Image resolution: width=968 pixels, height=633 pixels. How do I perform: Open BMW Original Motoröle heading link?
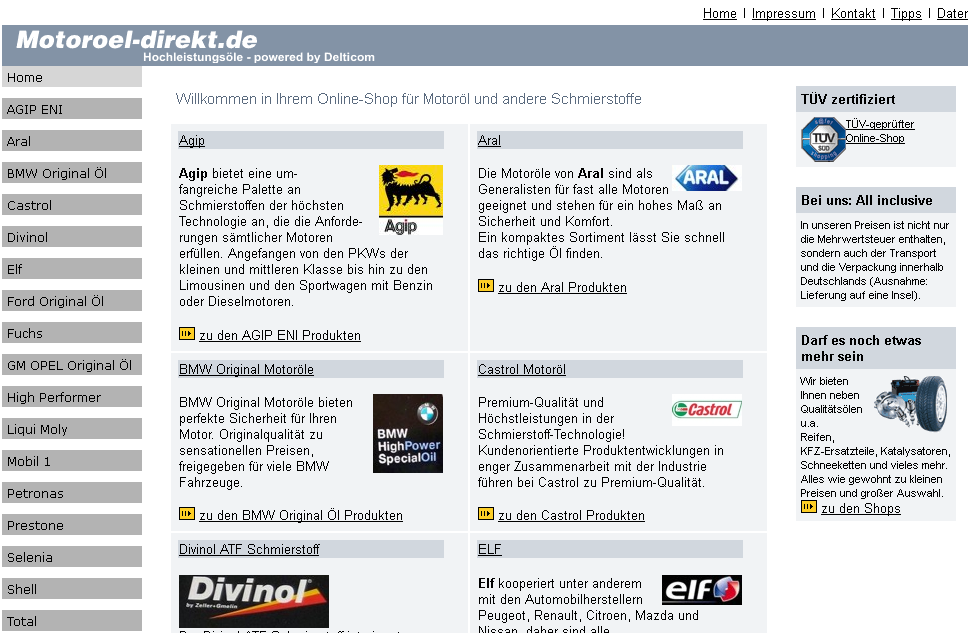click(246, 369)
